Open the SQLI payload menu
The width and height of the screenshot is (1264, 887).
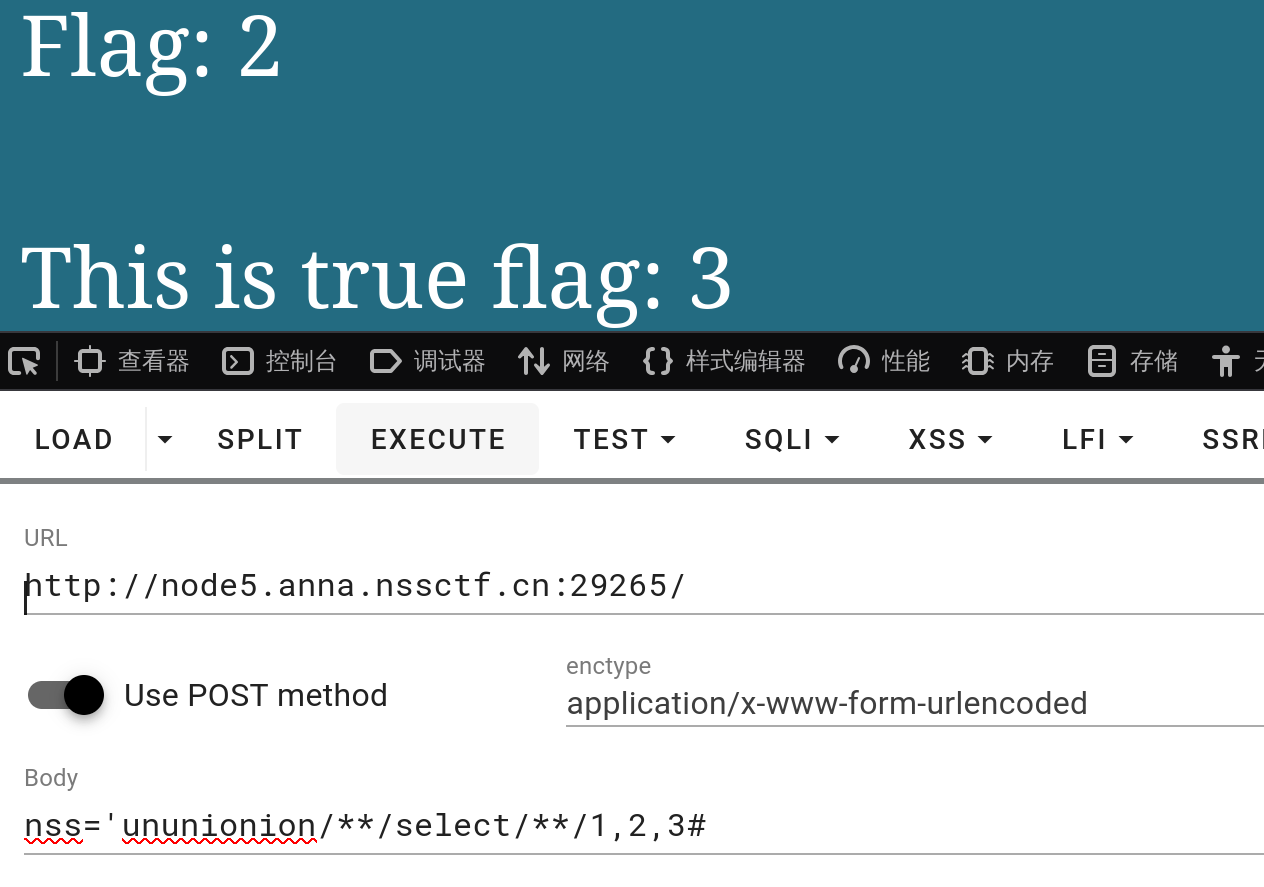tap(792, 439)
